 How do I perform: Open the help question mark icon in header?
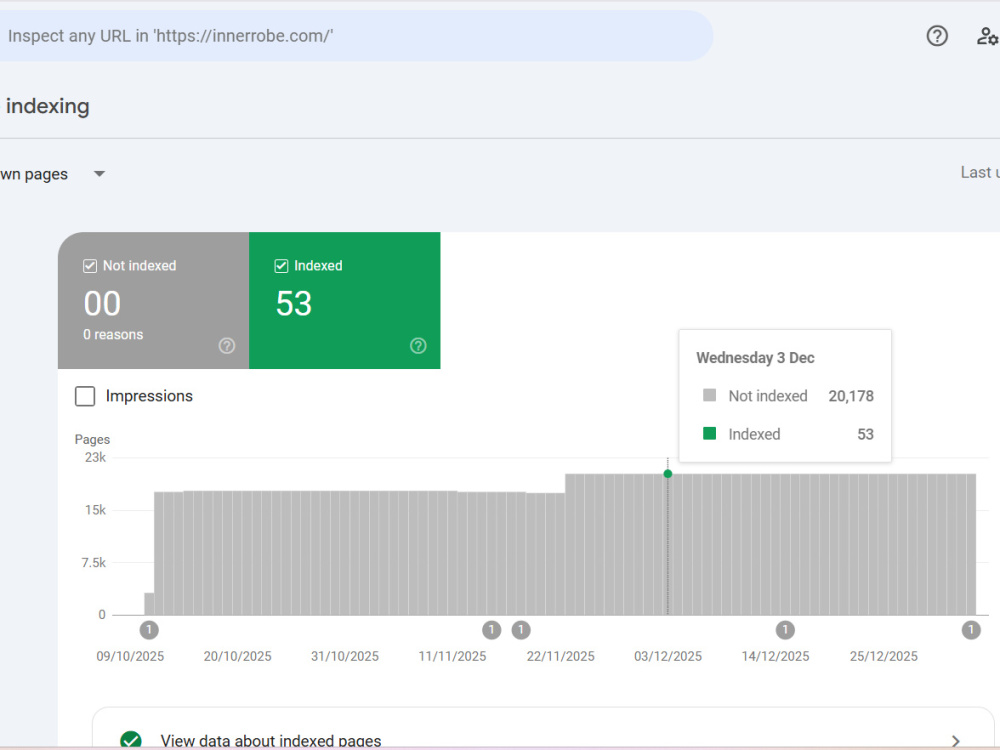[937, 36]
